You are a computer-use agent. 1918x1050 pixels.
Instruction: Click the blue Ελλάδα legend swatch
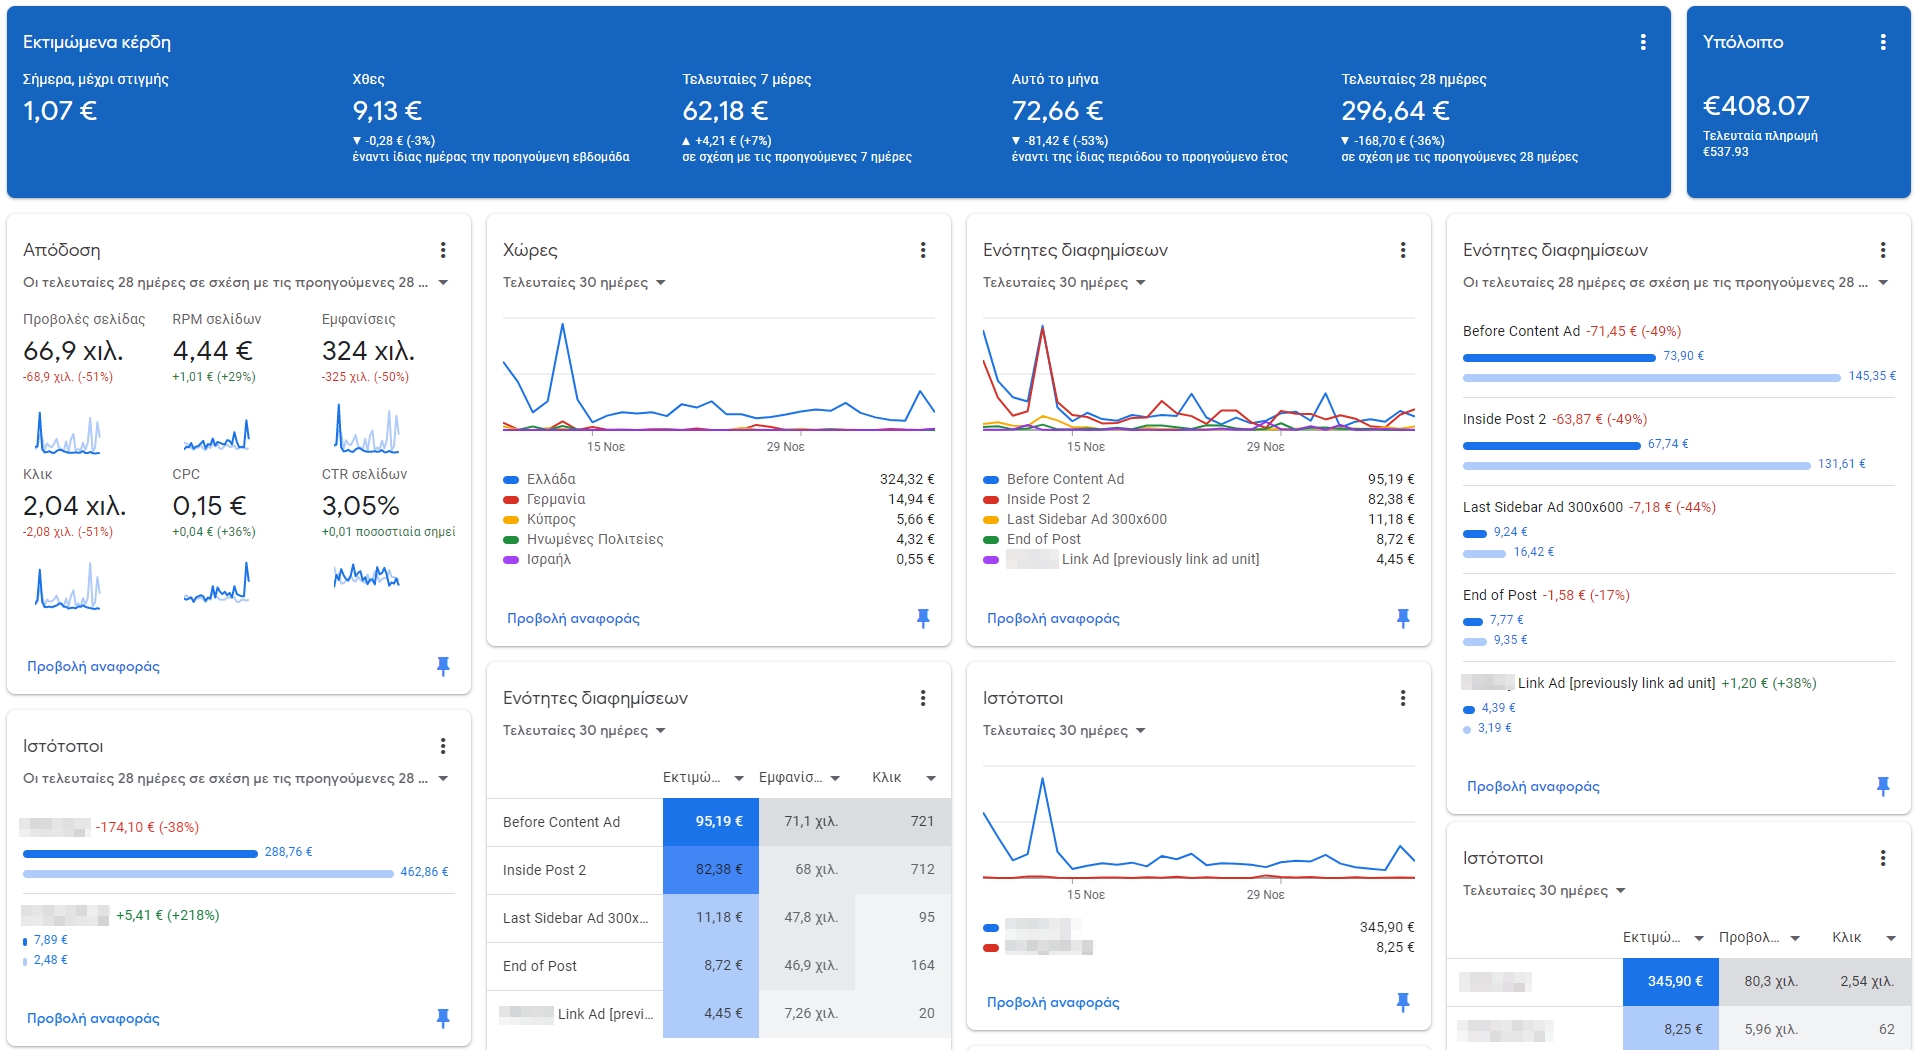coord(511,480)
